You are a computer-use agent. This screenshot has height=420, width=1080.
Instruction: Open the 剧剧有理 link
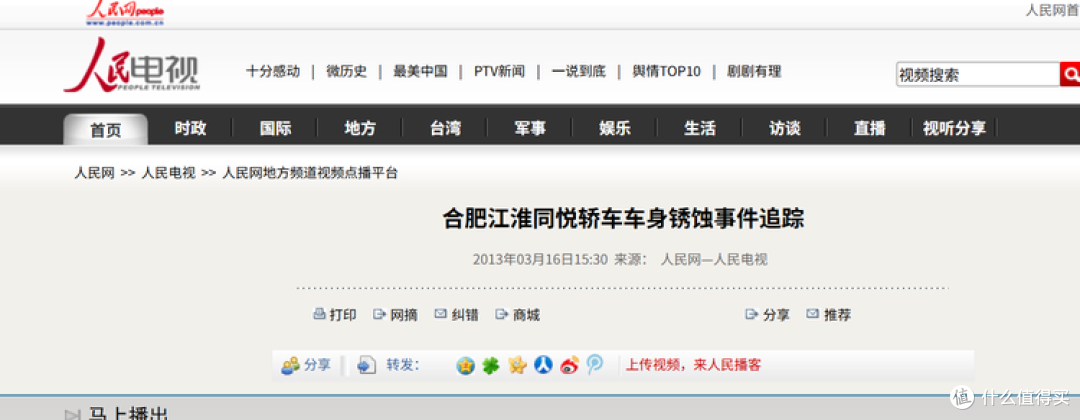tap(754, 72)
